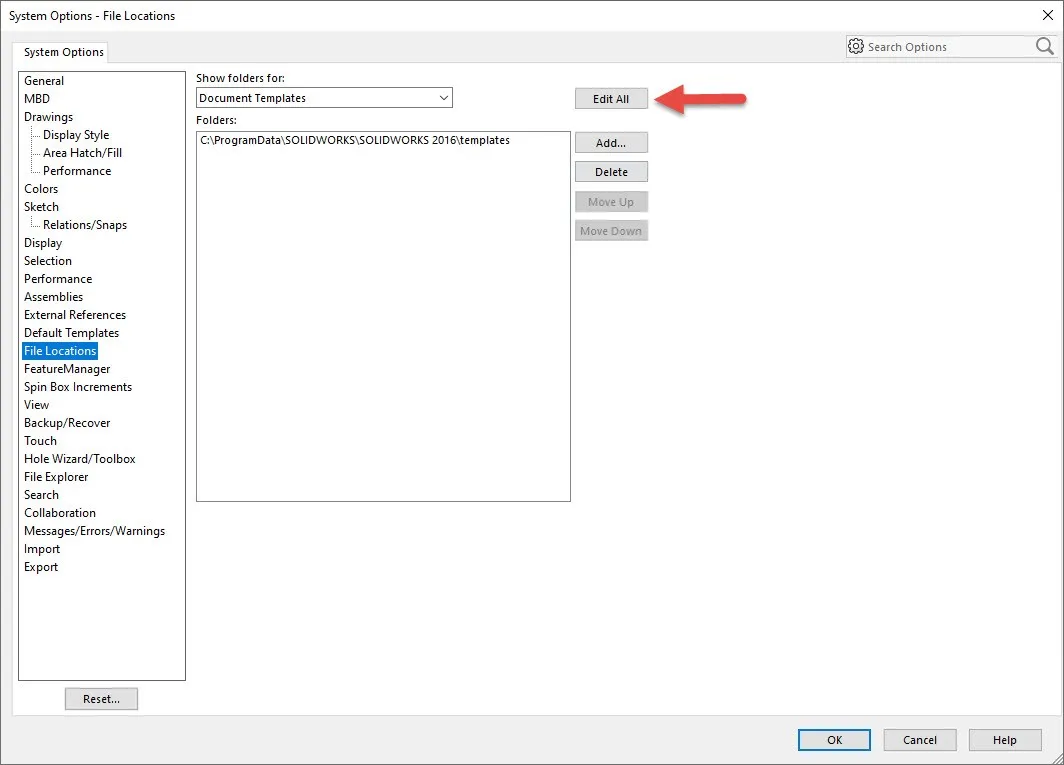Select the Default Templates category

point(71,332)
